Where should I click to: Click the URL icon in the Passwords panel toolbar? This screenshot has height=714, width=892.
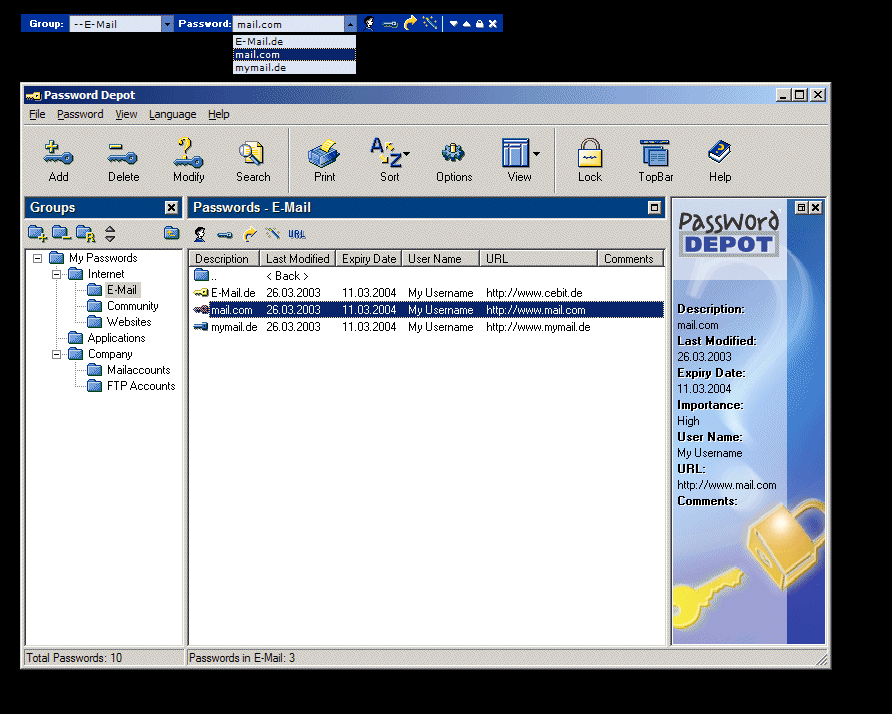click(x=296, y=234)
